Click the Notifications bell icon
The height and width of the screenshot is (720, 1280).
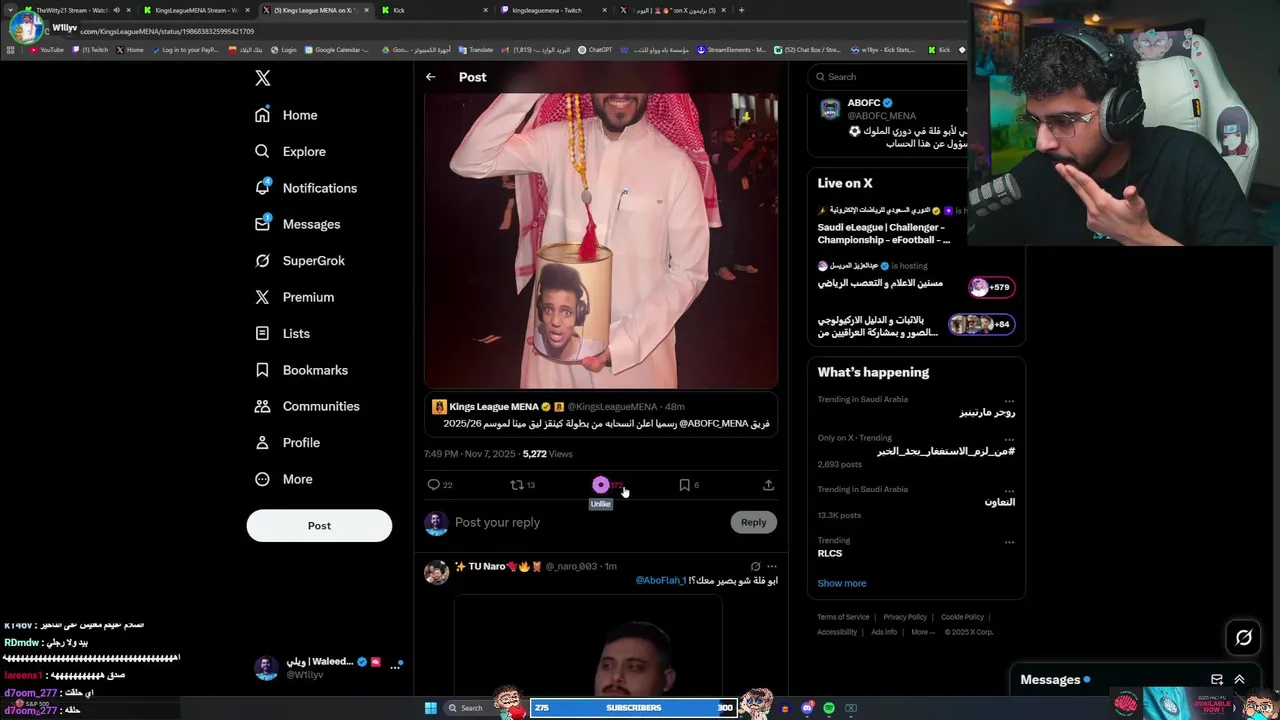point(262,188)
